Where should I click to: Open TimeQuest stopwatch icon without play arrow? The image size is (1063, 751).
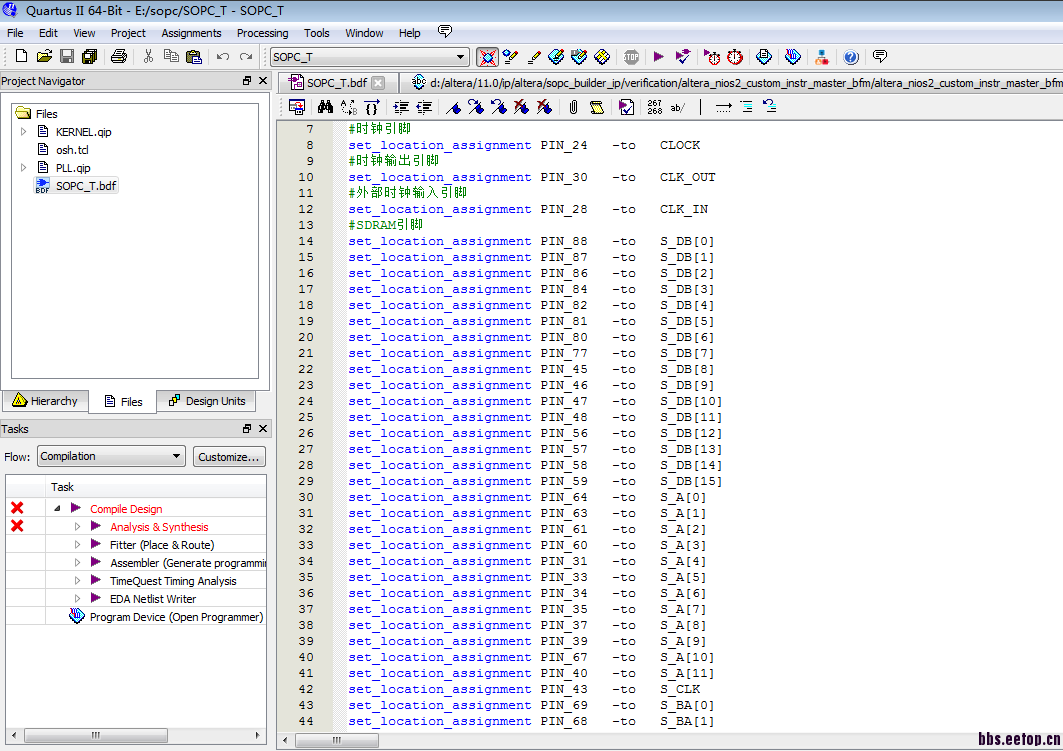point(735,57)
